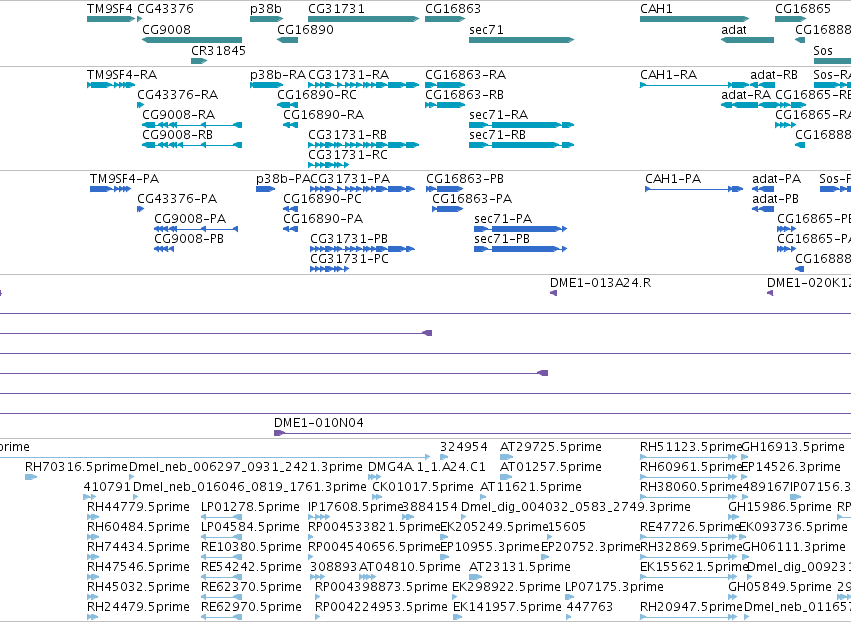Click the 'CG16890-PC' protein label
Screen dimensions: 851x622
(x=322, y=199)
